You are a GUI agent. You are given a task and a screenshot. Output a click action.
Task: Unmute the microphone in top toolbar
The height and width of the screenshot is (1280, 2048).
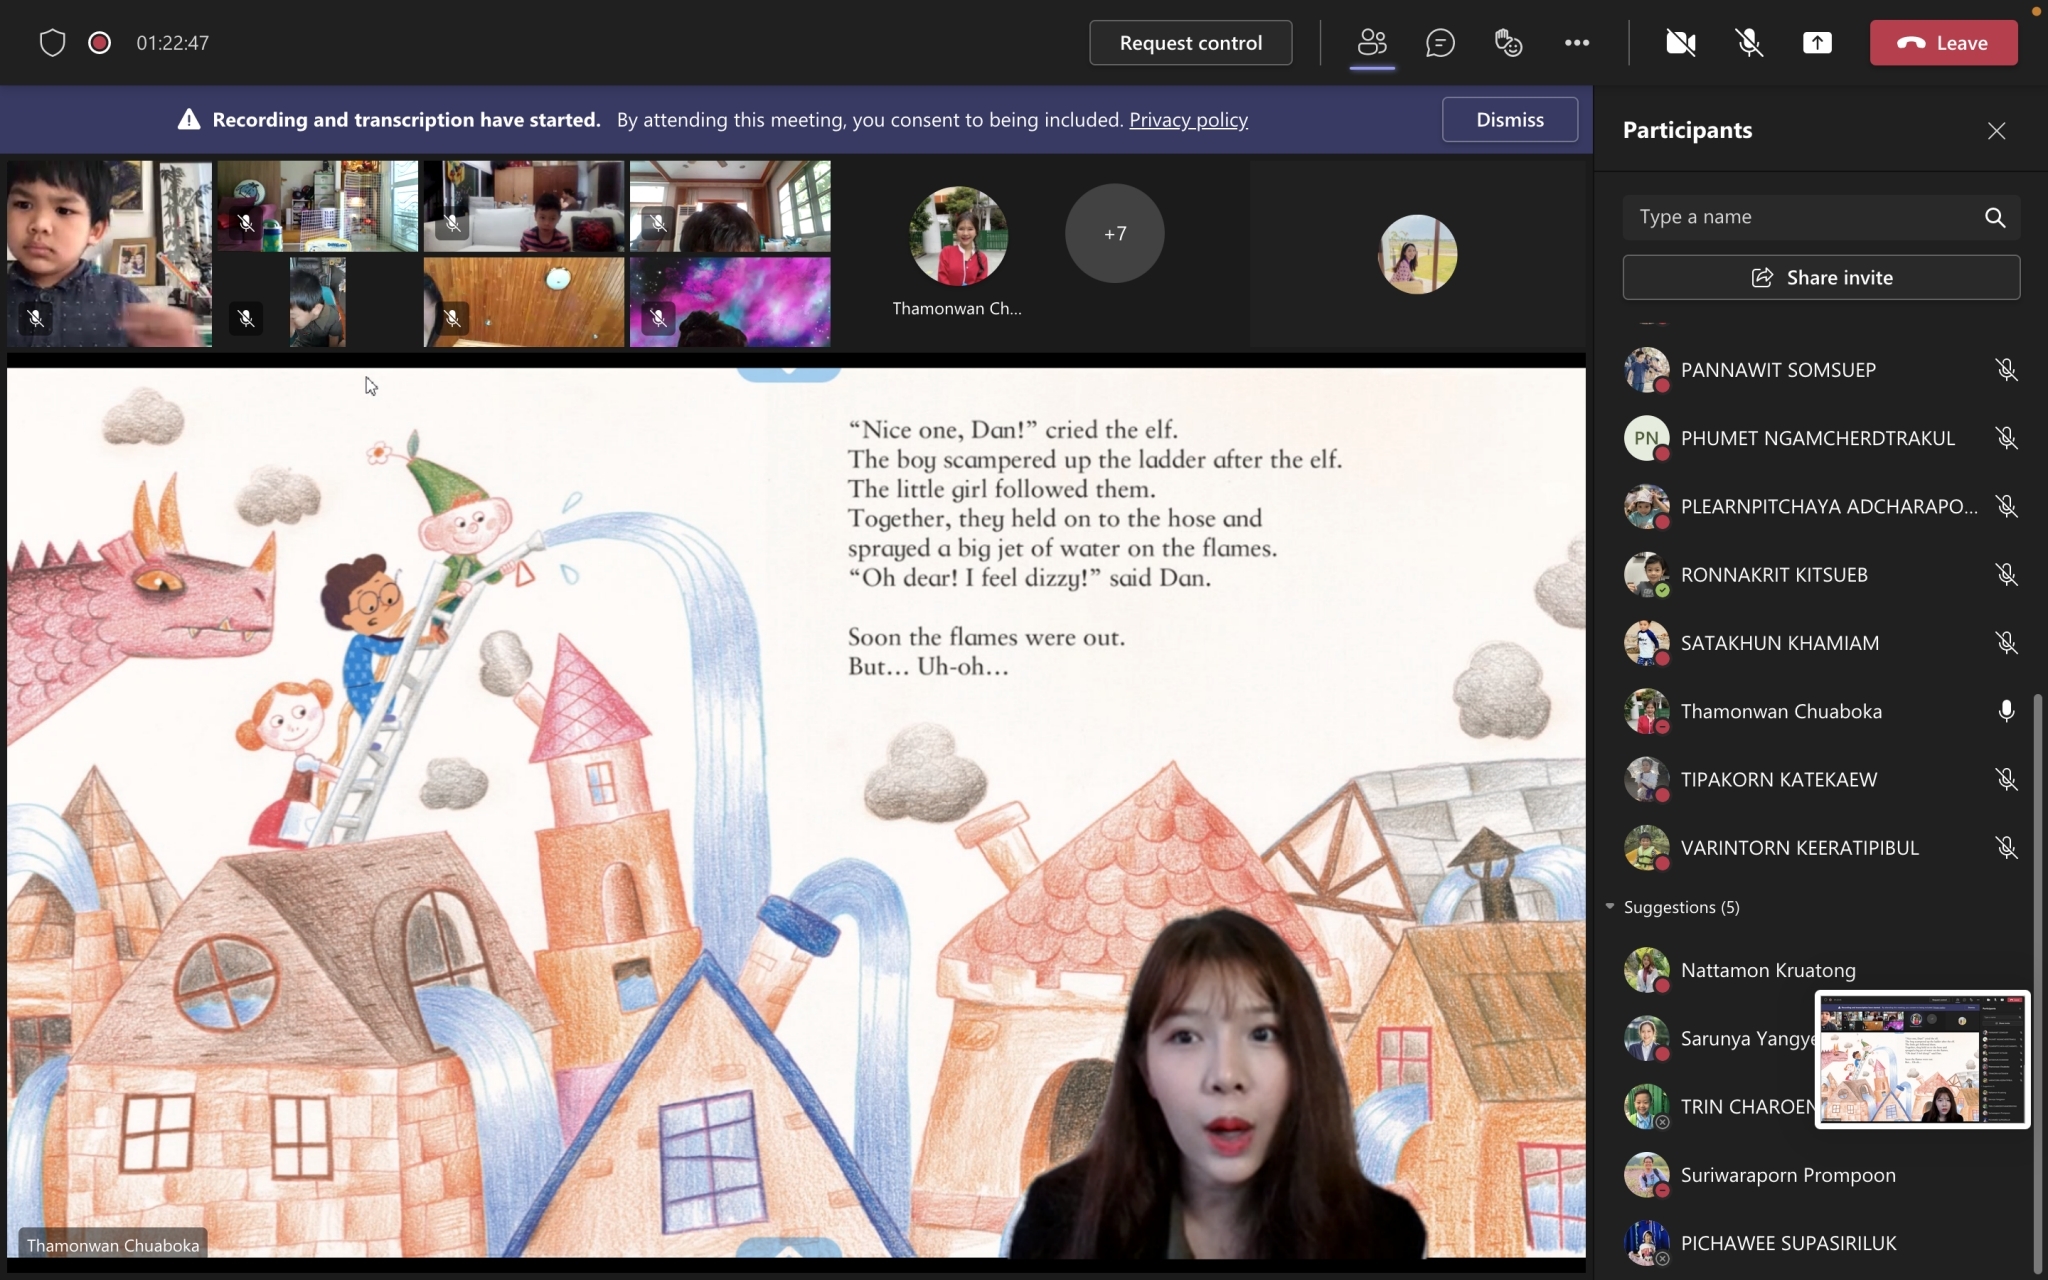pos(1749,43)
